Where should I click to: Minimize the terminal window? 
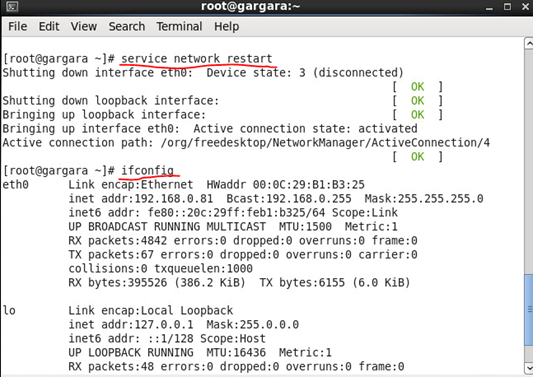tap(489, 7)
